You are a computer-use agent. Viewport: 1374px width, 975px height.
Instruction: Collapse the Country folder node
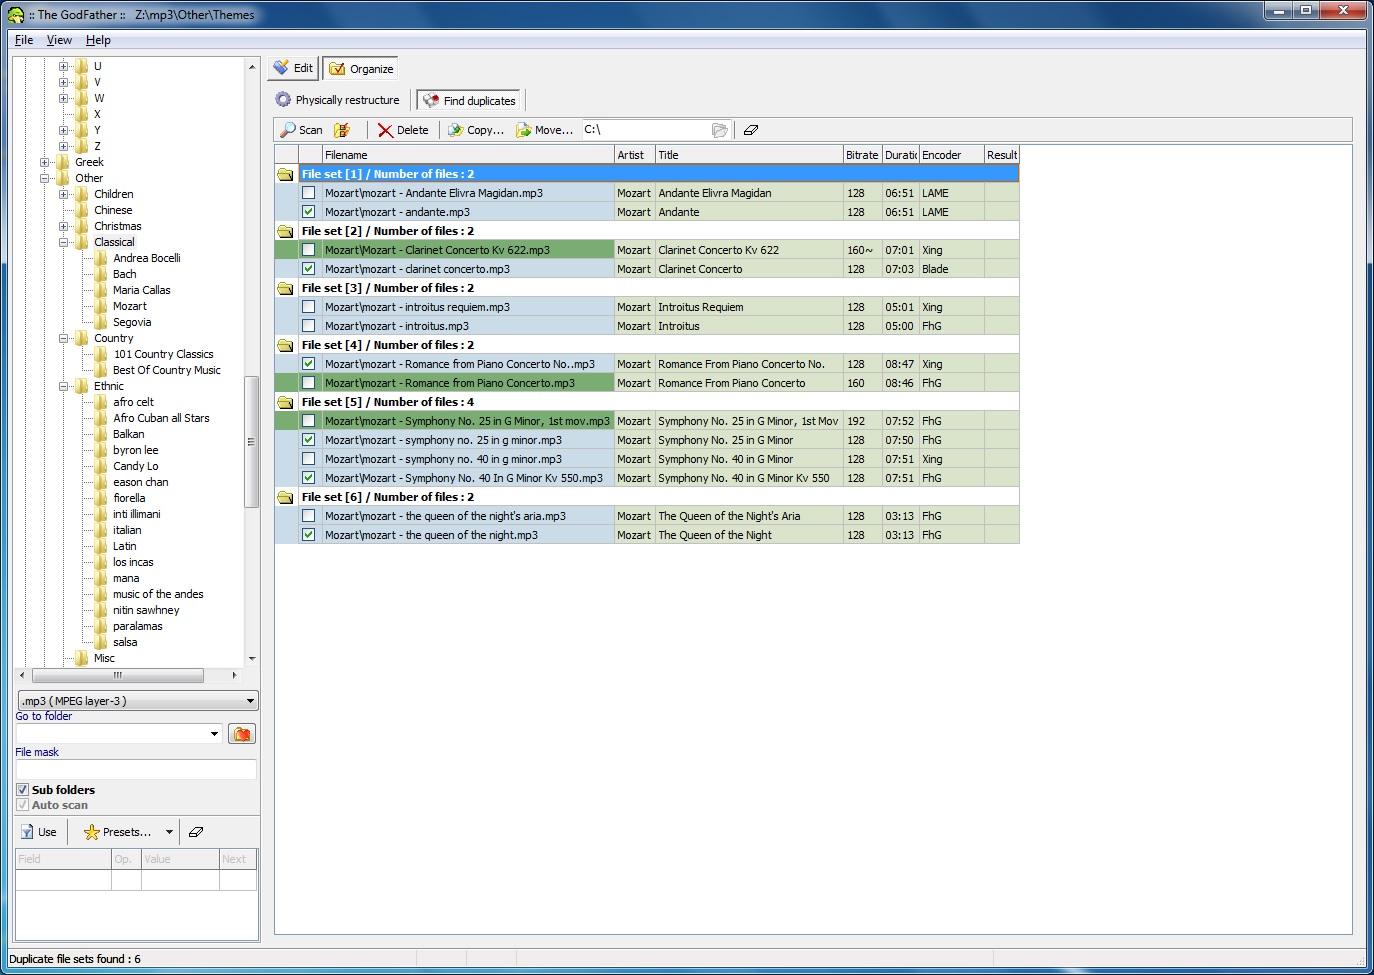64,338
